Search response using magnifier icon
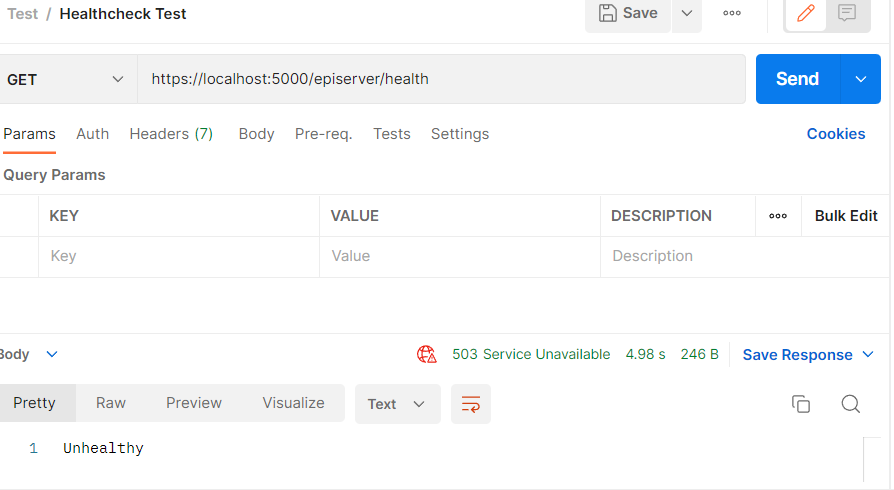Screen dimensions: 894x490 coord(850,404)
